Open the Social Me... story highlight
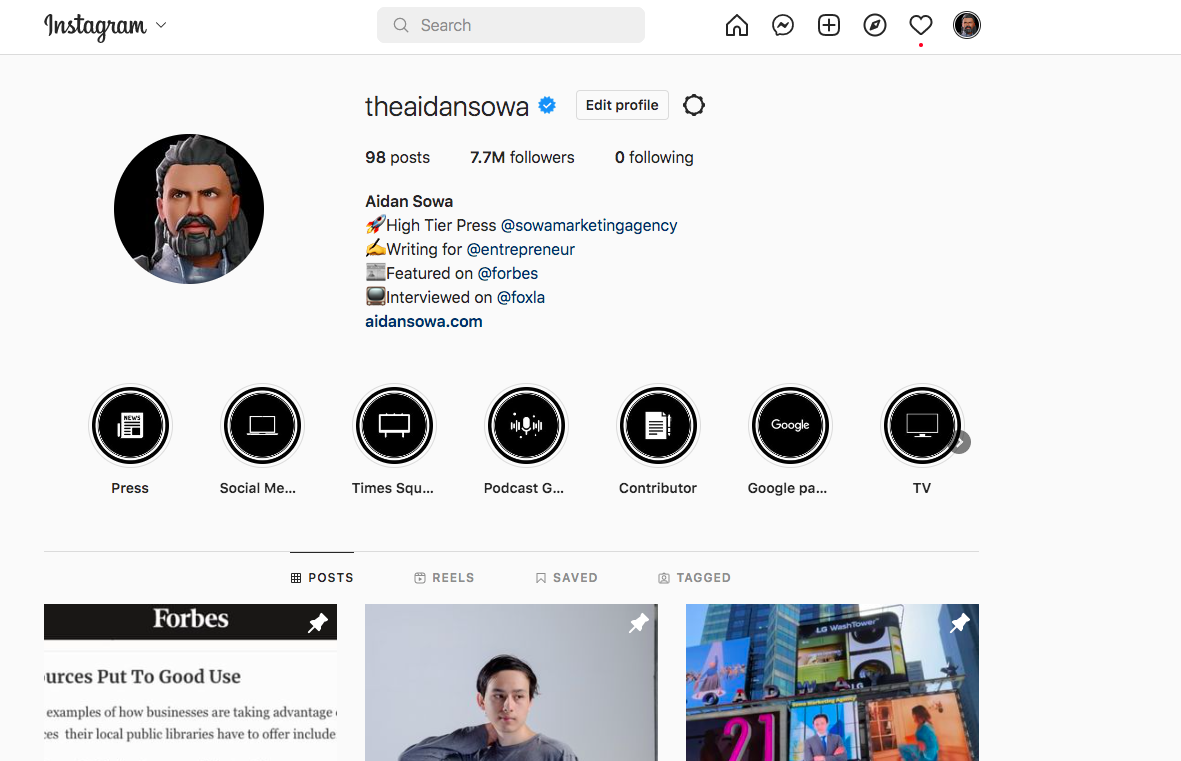 coord(262,426)
